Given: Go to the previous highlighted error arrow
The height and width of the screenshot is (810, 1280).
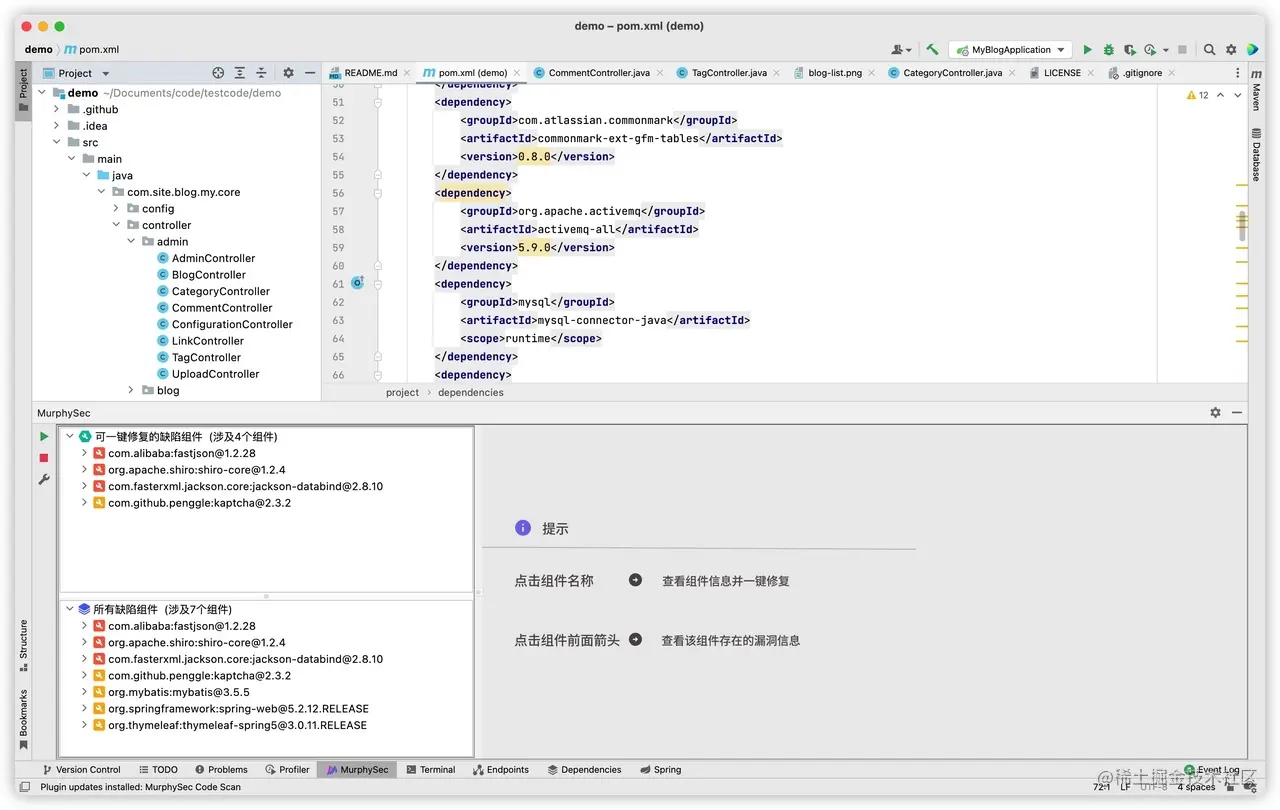Looking at the screenshot, I should tap(1220, 95).
